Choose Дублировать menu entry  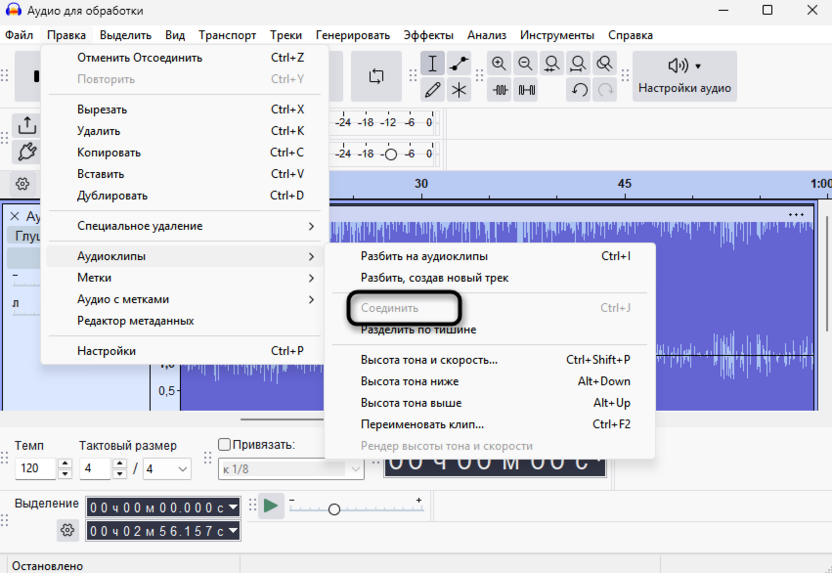pos(185,196)
